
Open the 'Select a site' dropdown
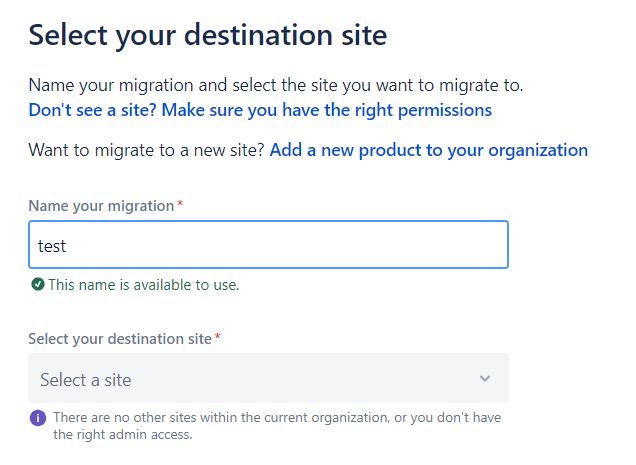pyautogui.click(x=268, y=379)
